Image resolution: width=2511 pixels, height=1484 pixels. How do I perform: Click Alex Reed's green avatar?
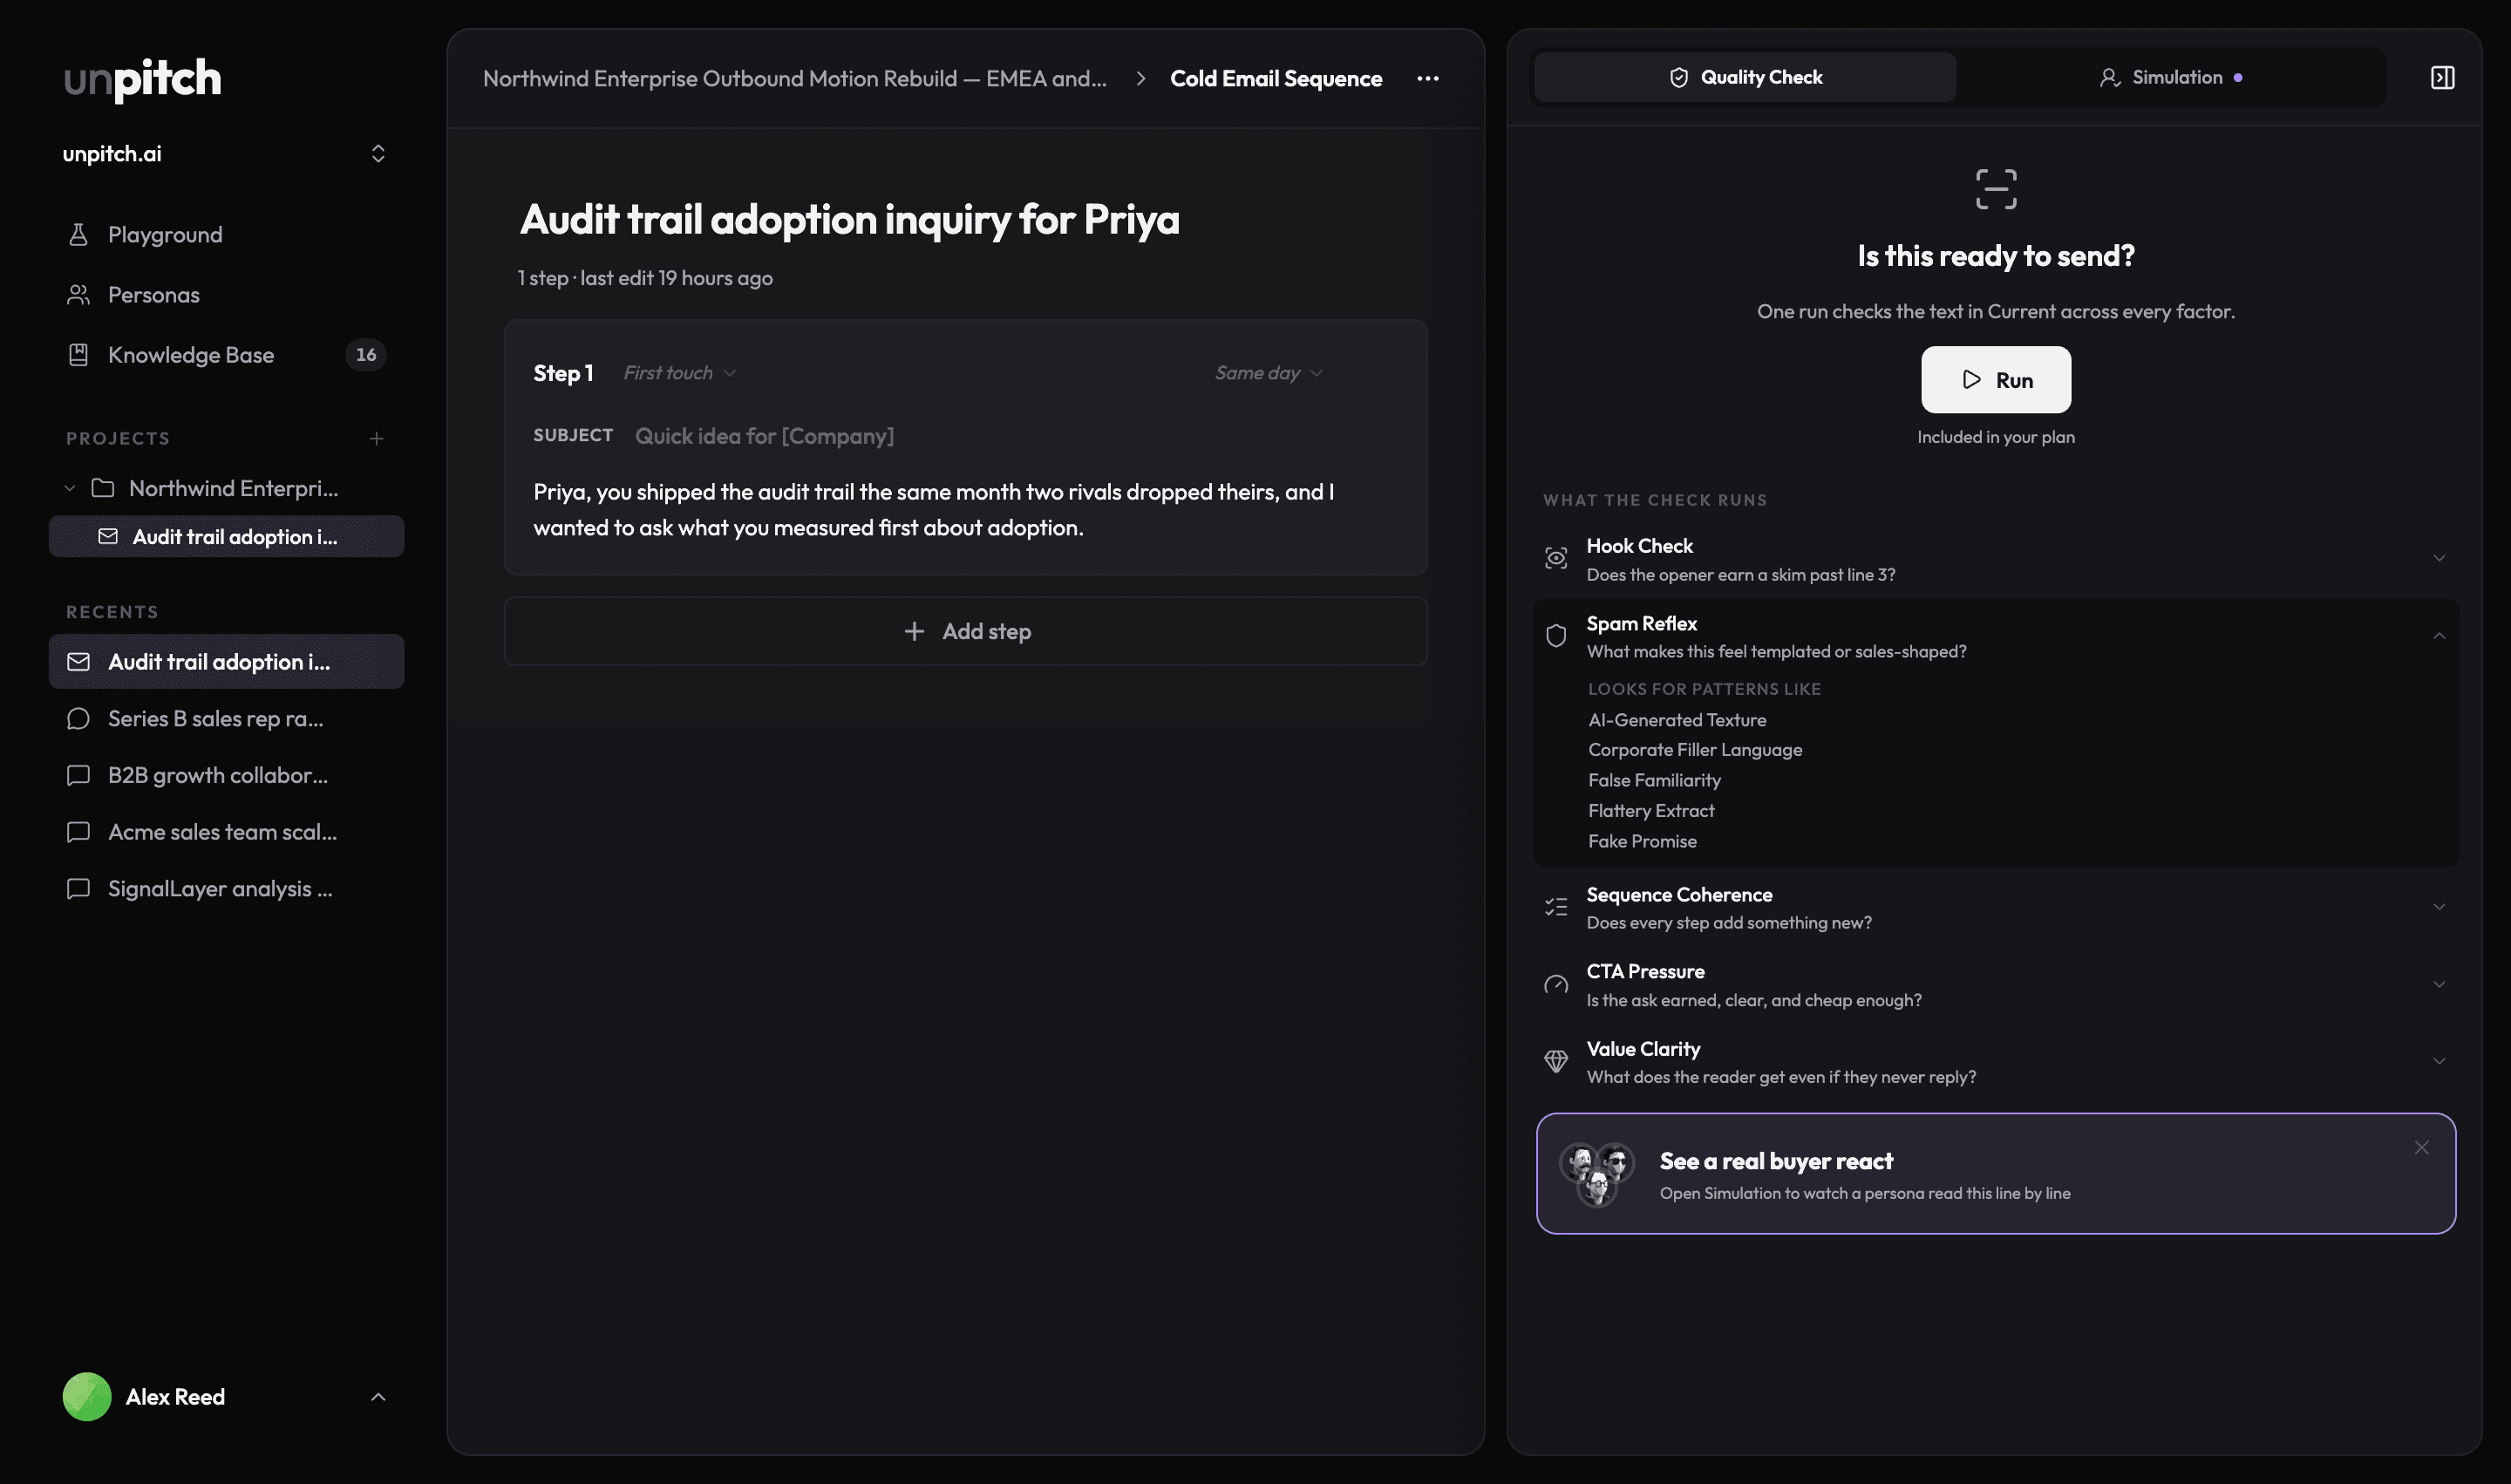point(87,1397)
